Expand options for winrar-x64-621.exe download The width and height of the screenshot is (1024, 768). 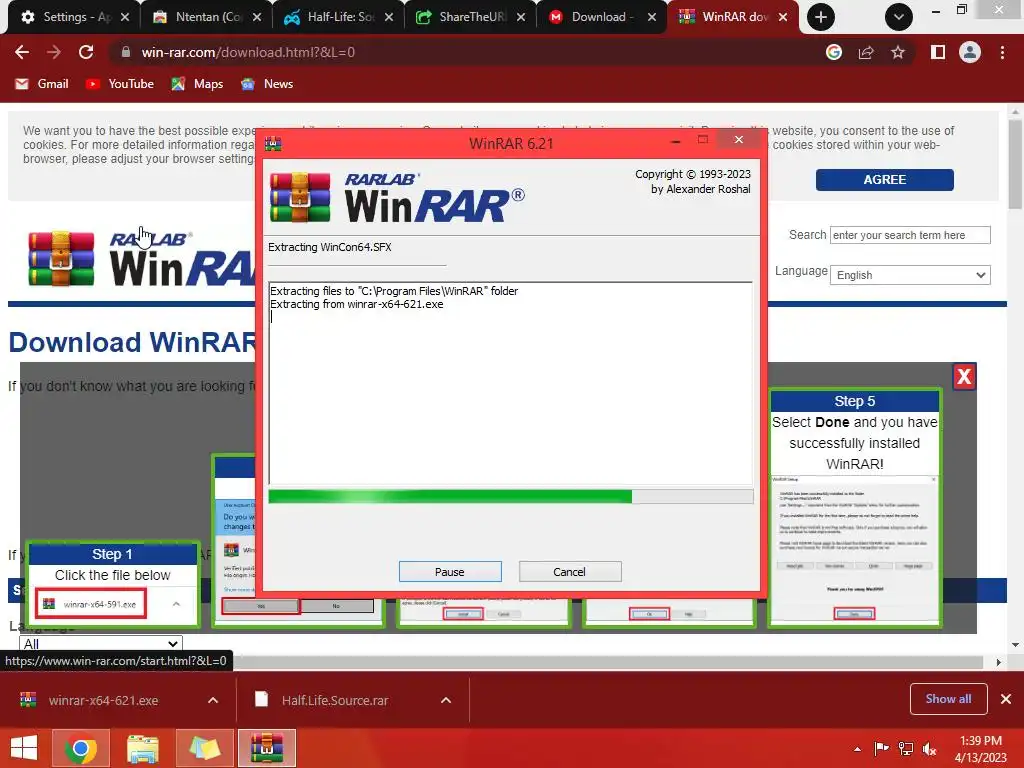213,700
